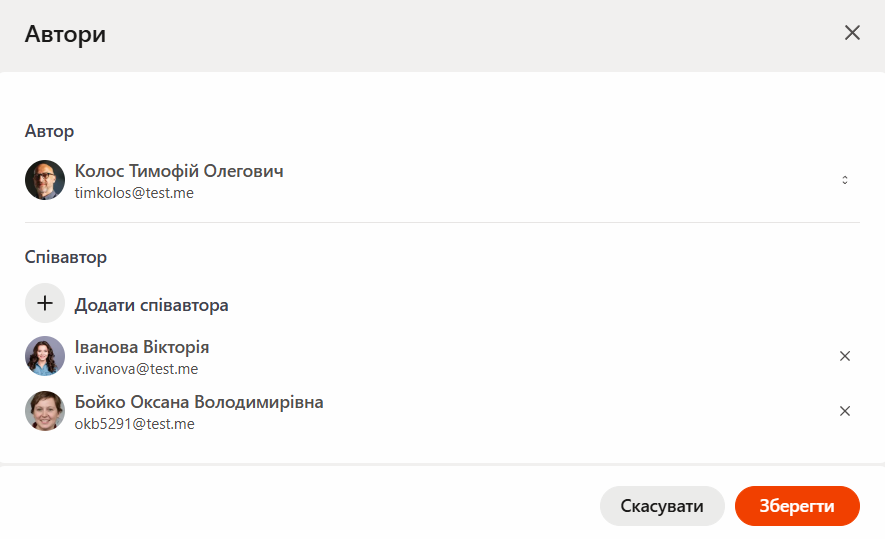Expand the author selector chevron
Screen dimensions: 885x539
pyautogui.click(x=844, y=180)
